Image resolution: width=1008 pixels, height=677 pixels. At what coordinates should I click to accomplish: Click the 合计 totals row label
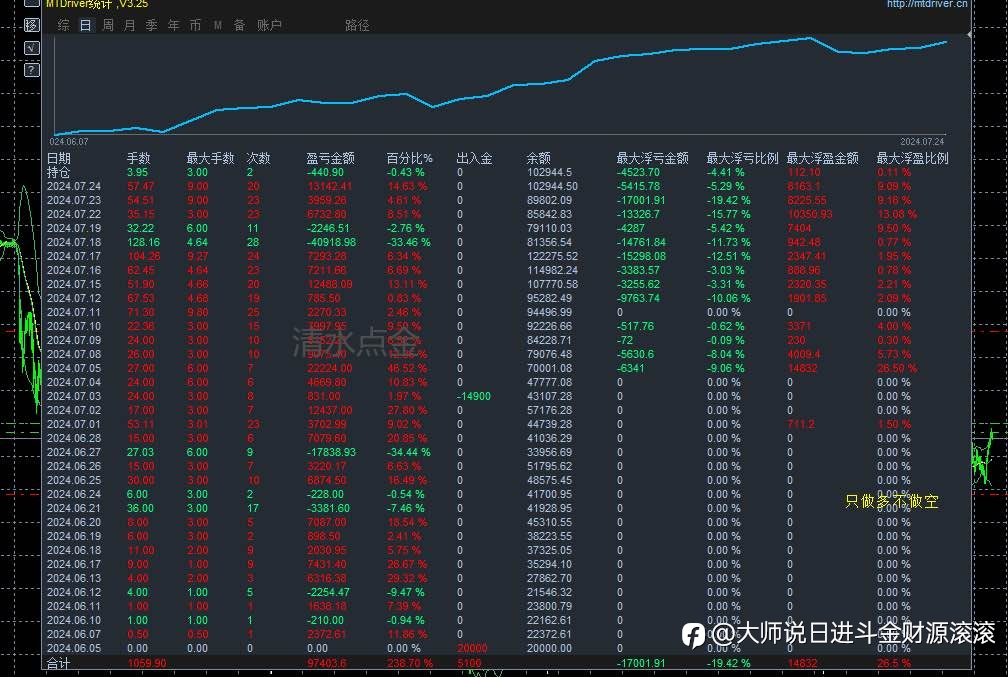58,663
